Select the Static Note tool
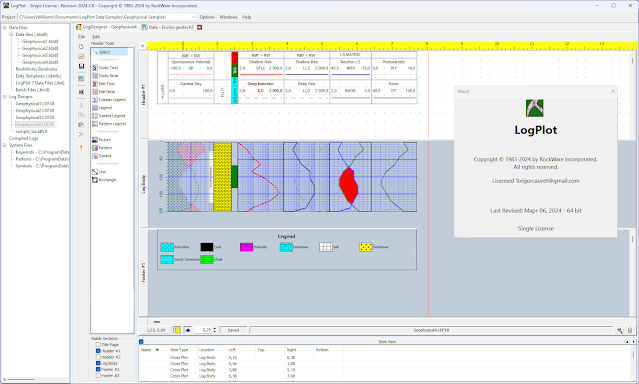Viewport: 639px width, 384px height. click(x=105, y=76)
